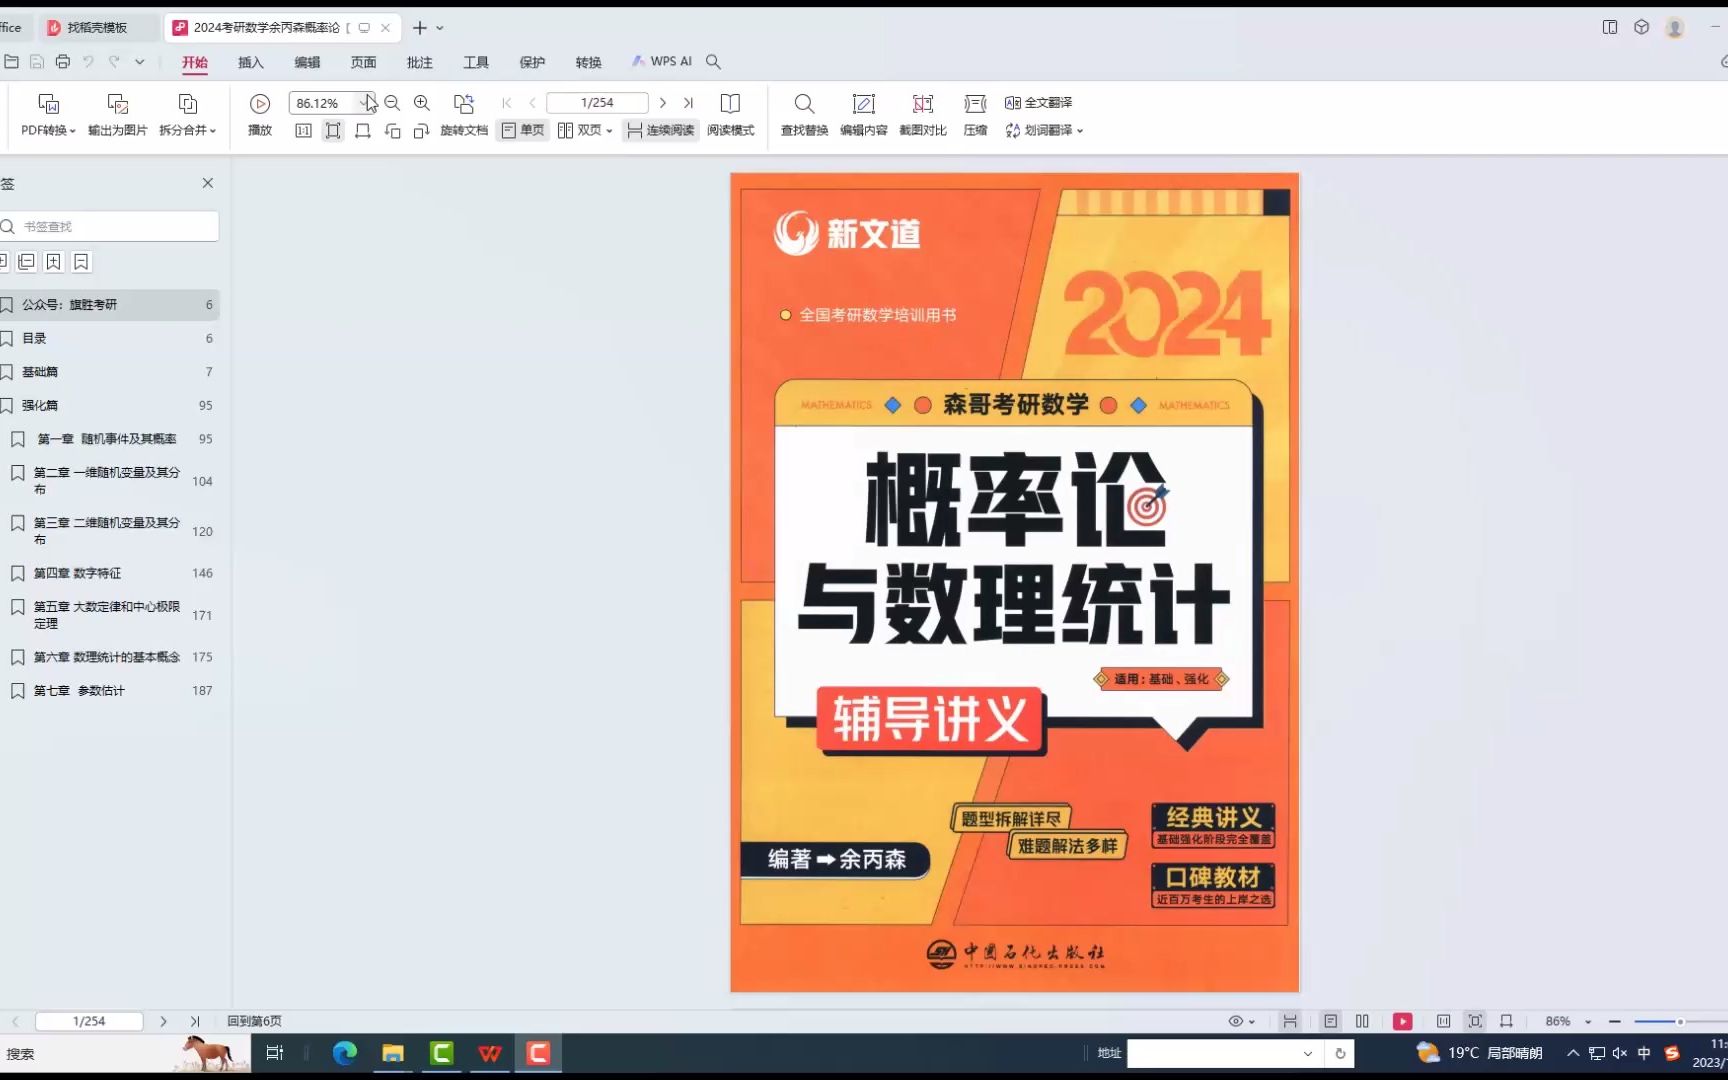This screenshot has width=1728, height=1080.
Task: Set actual size 1:1 view
Action: (304, 131)
